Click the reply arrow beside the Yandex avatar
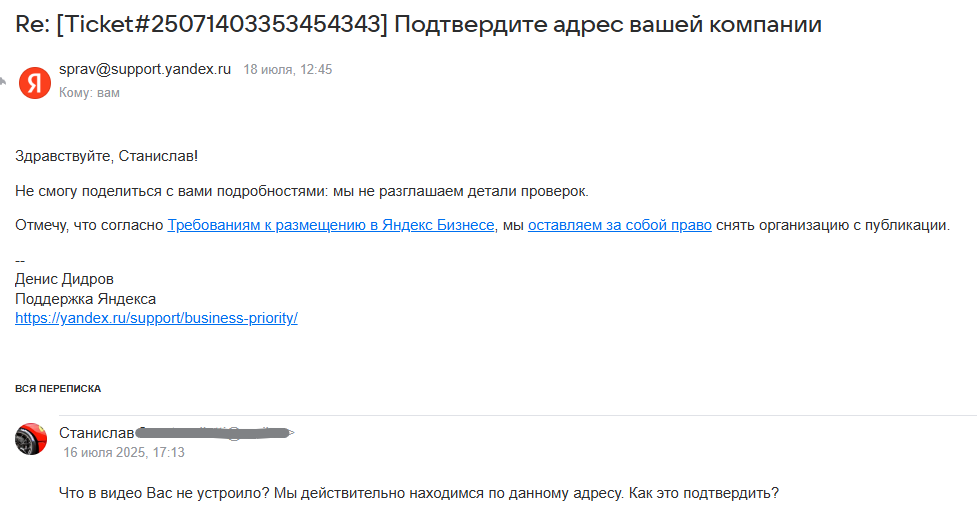977x512 pixels. (x=4, y=82)
